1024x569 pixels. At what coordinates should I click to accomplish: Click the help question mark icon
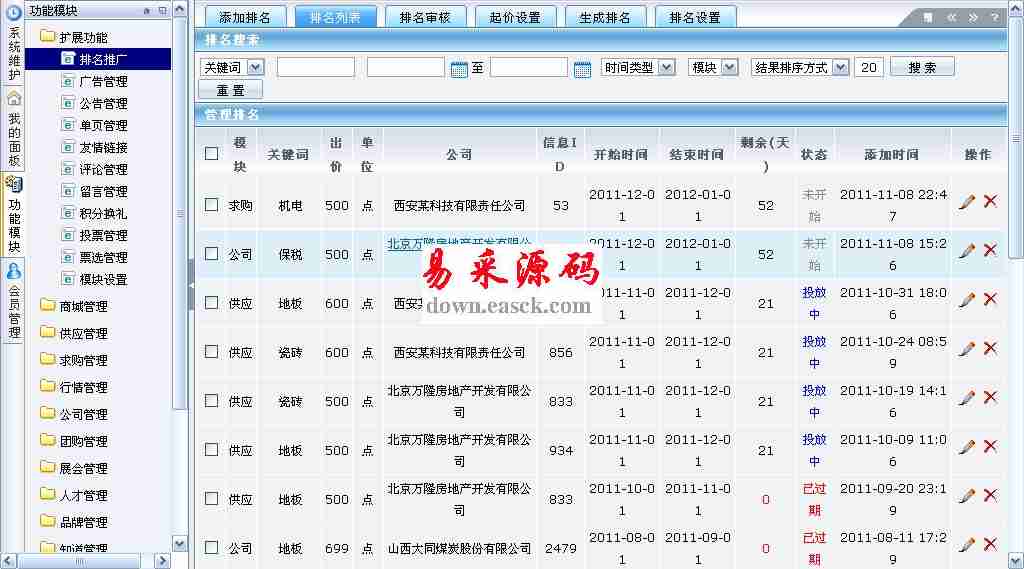click(994, 18)
